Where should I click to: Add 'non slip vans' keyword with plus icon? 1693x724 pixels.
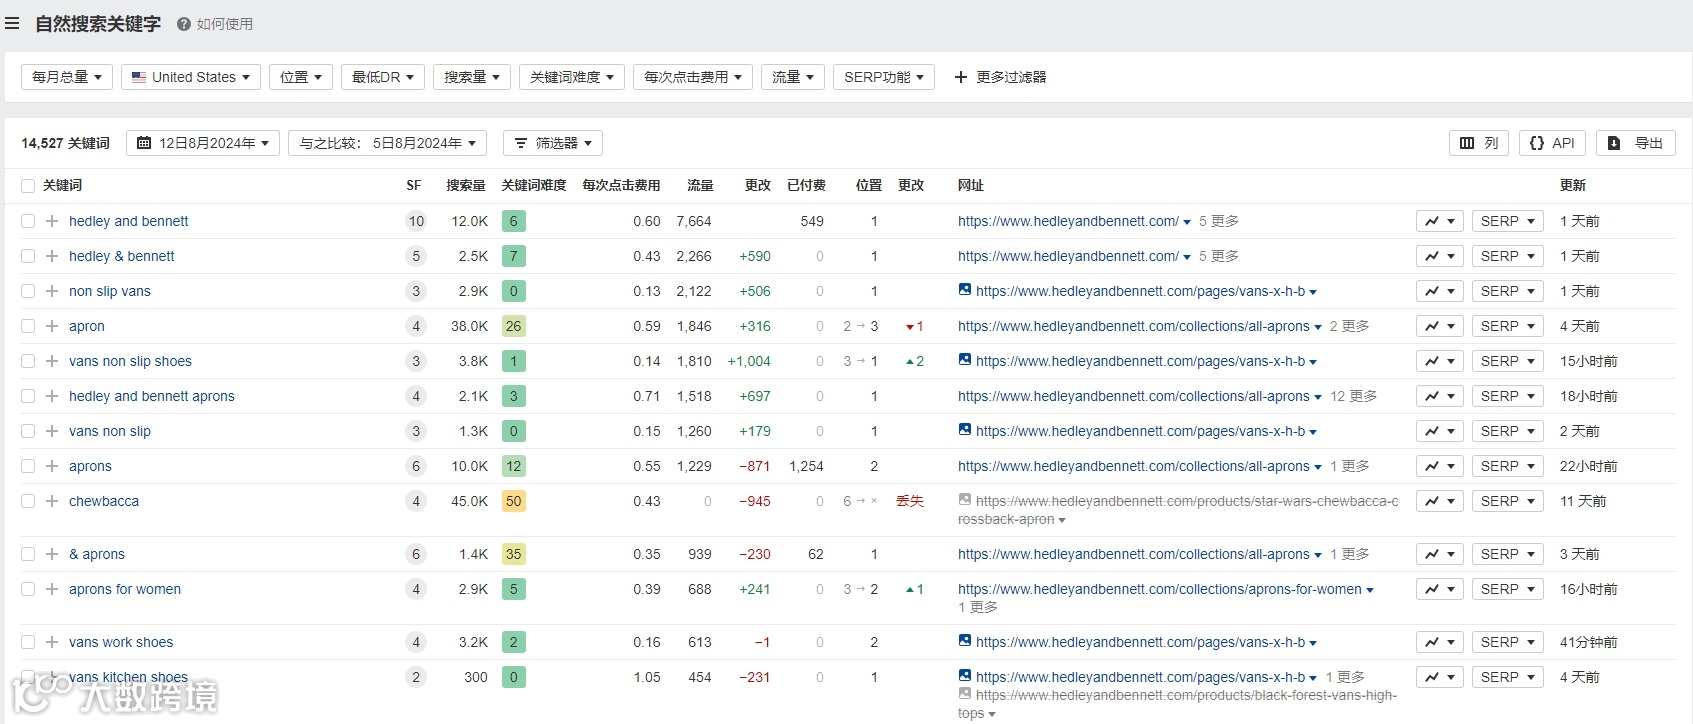pyautogui.click(x=52, y=291)
